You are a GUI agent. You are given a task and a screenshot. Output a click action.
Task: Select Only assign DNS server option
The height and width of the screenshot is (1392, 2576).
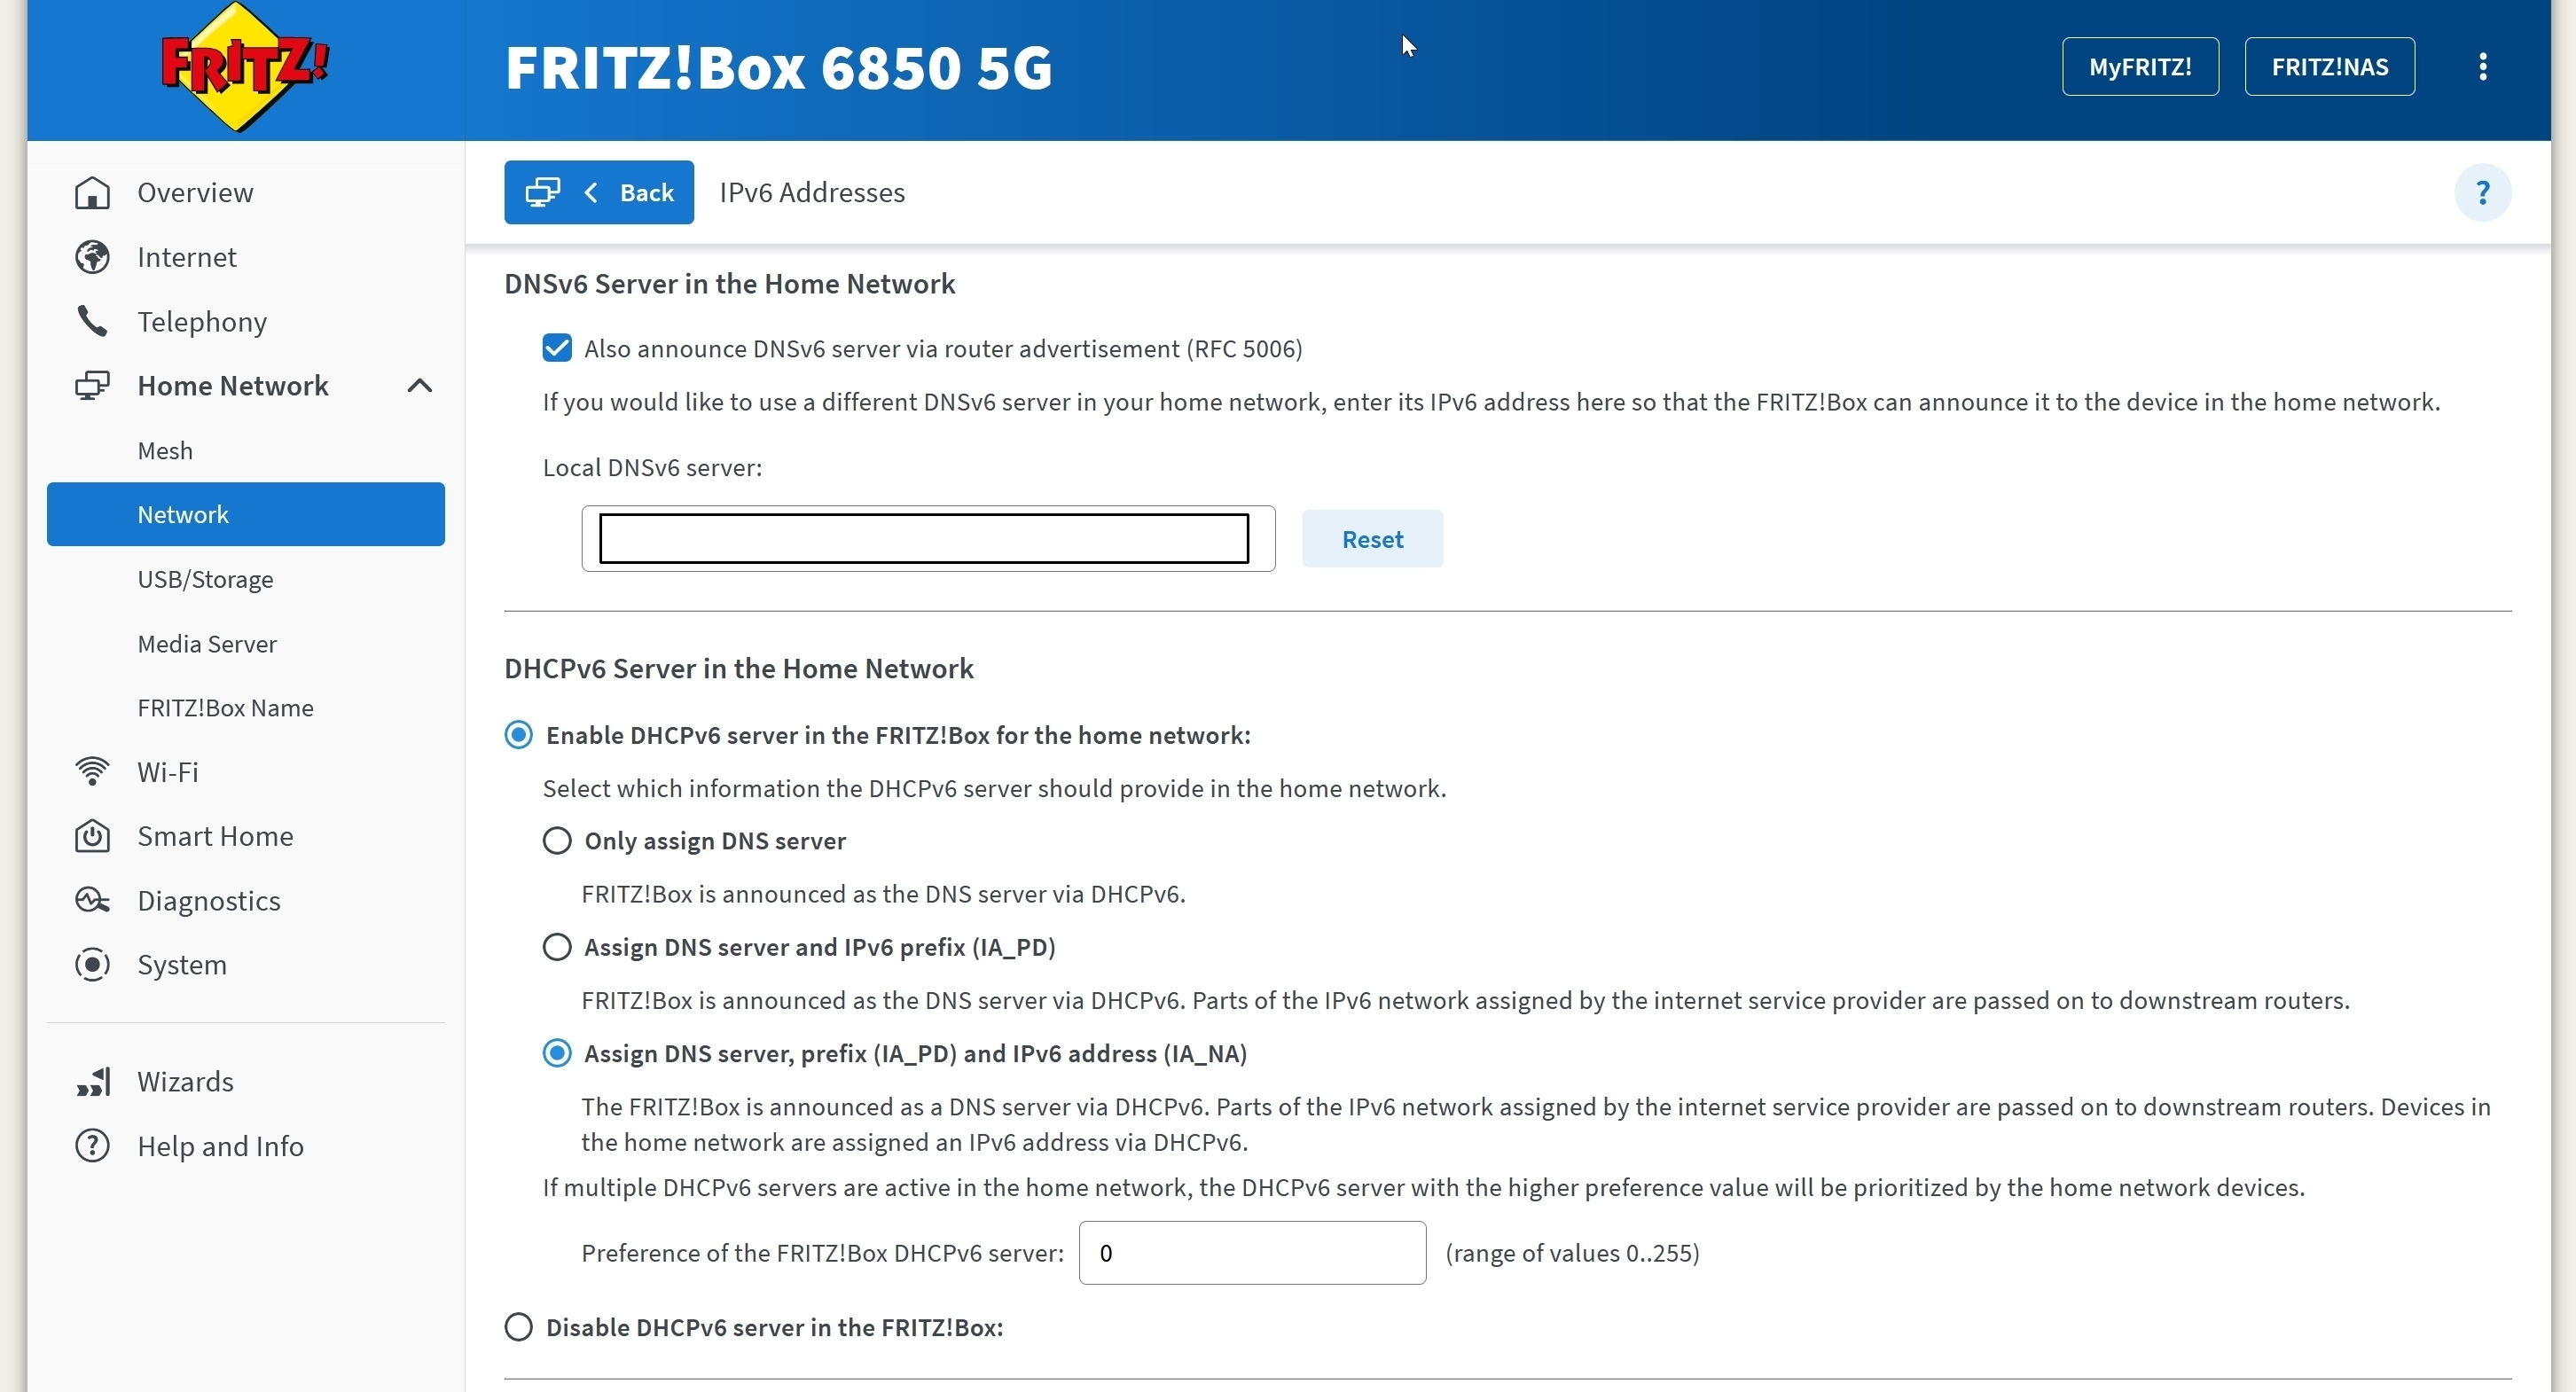pyautogui.click(x=557, y=841)
